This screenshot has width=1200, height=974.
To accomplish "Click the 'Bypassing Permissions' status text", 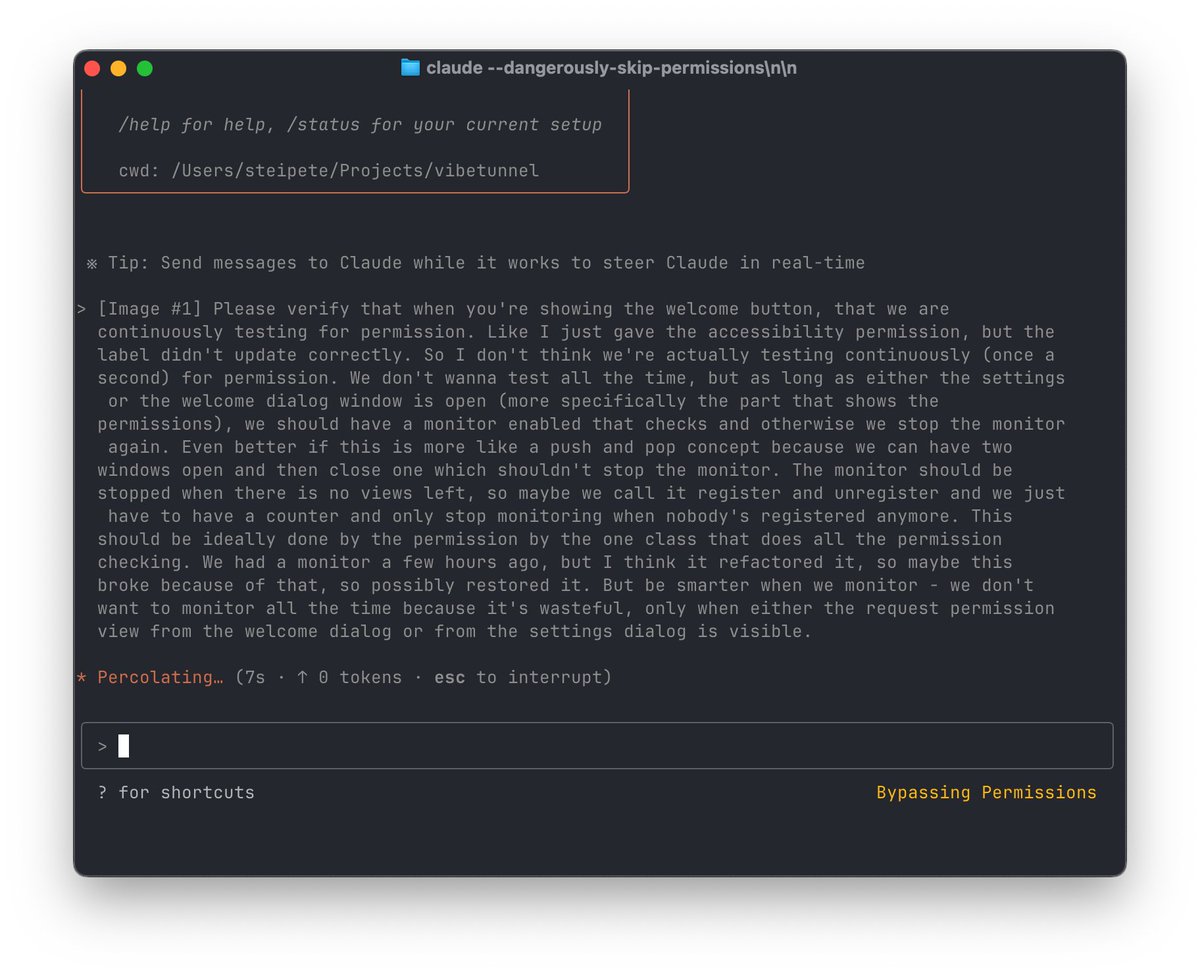I will 986,792.
